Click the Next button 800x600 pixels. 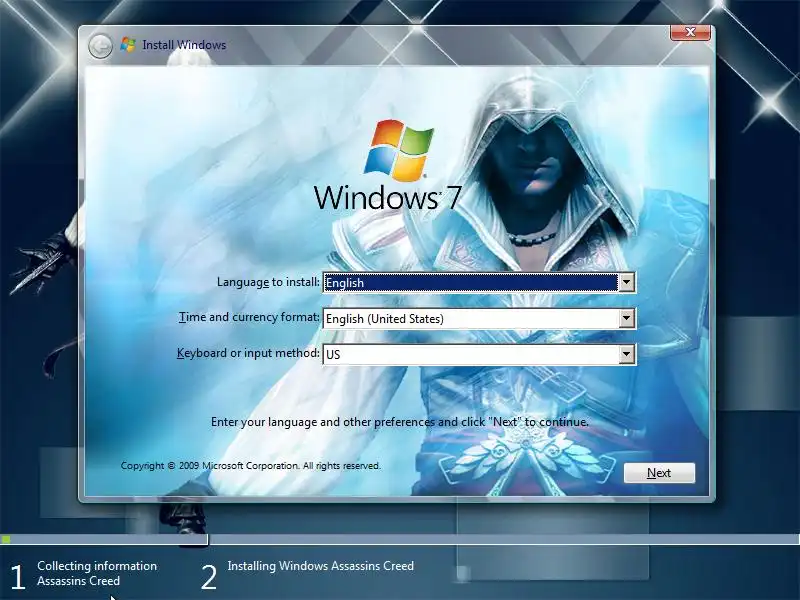[659, 473]
